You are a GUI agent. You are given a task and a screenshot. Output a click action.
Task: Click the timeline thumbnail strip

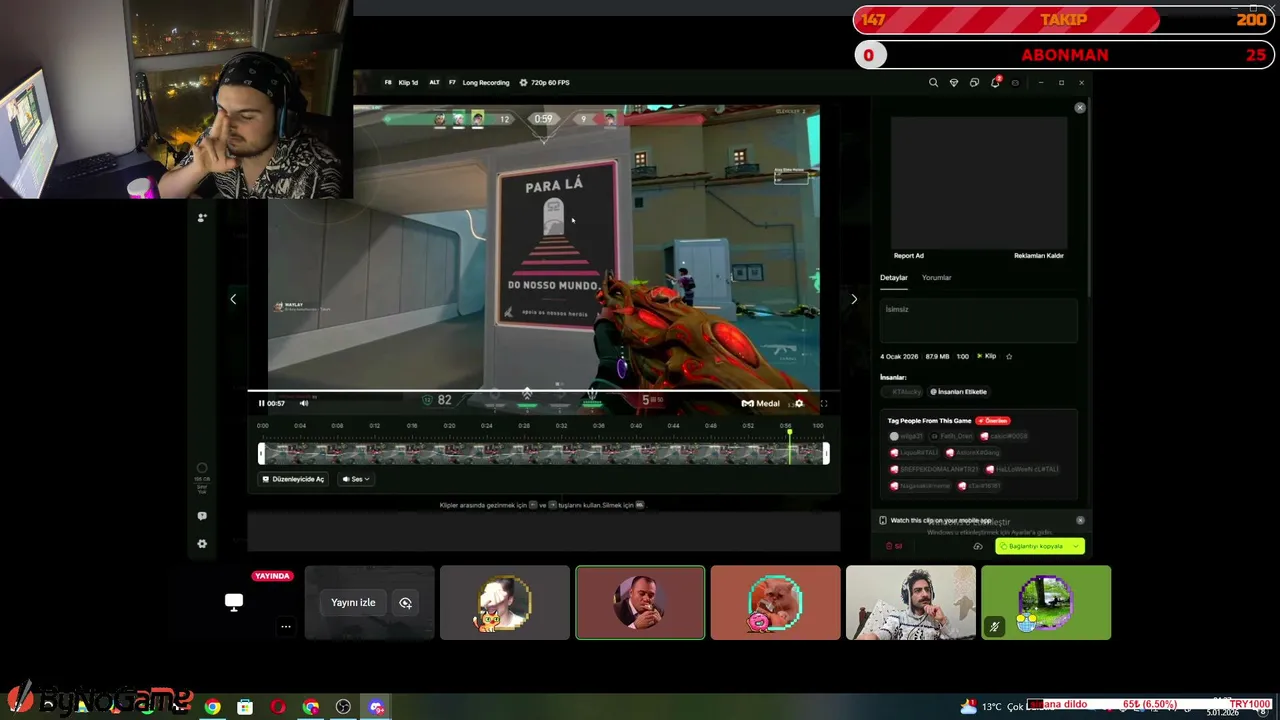click(x=543, y=454)
